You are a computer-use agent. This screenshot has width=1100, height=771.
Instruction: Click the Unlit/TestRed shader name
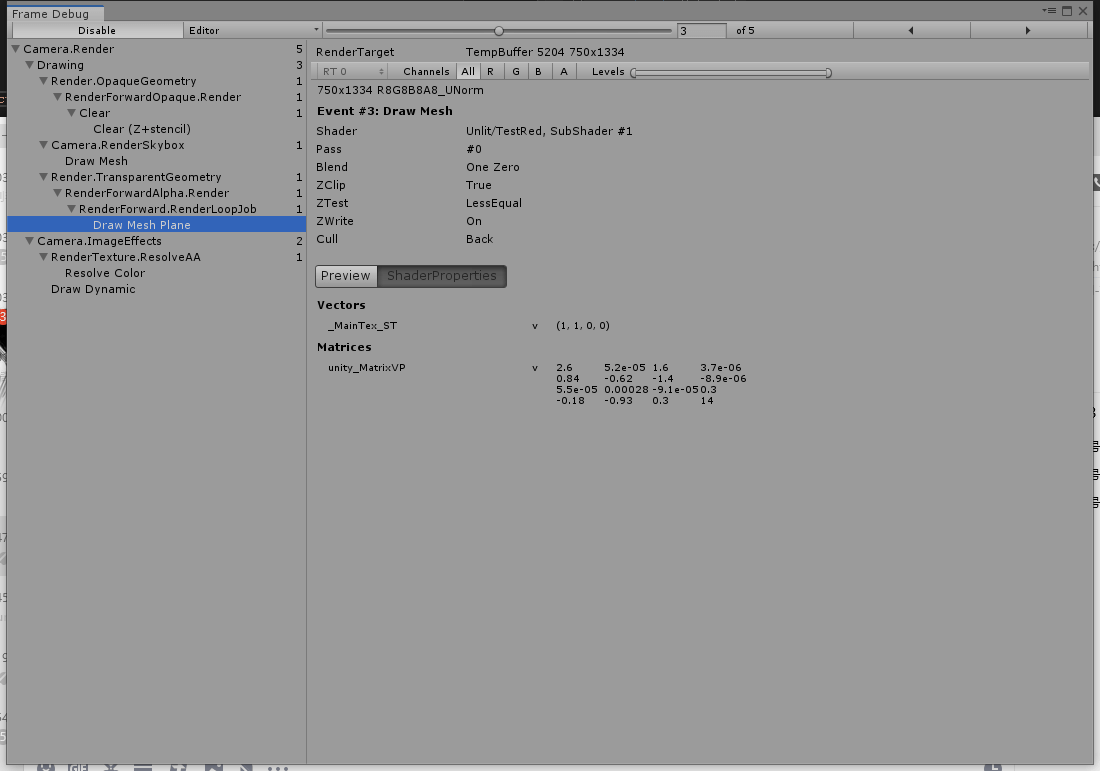pos(549,131)
